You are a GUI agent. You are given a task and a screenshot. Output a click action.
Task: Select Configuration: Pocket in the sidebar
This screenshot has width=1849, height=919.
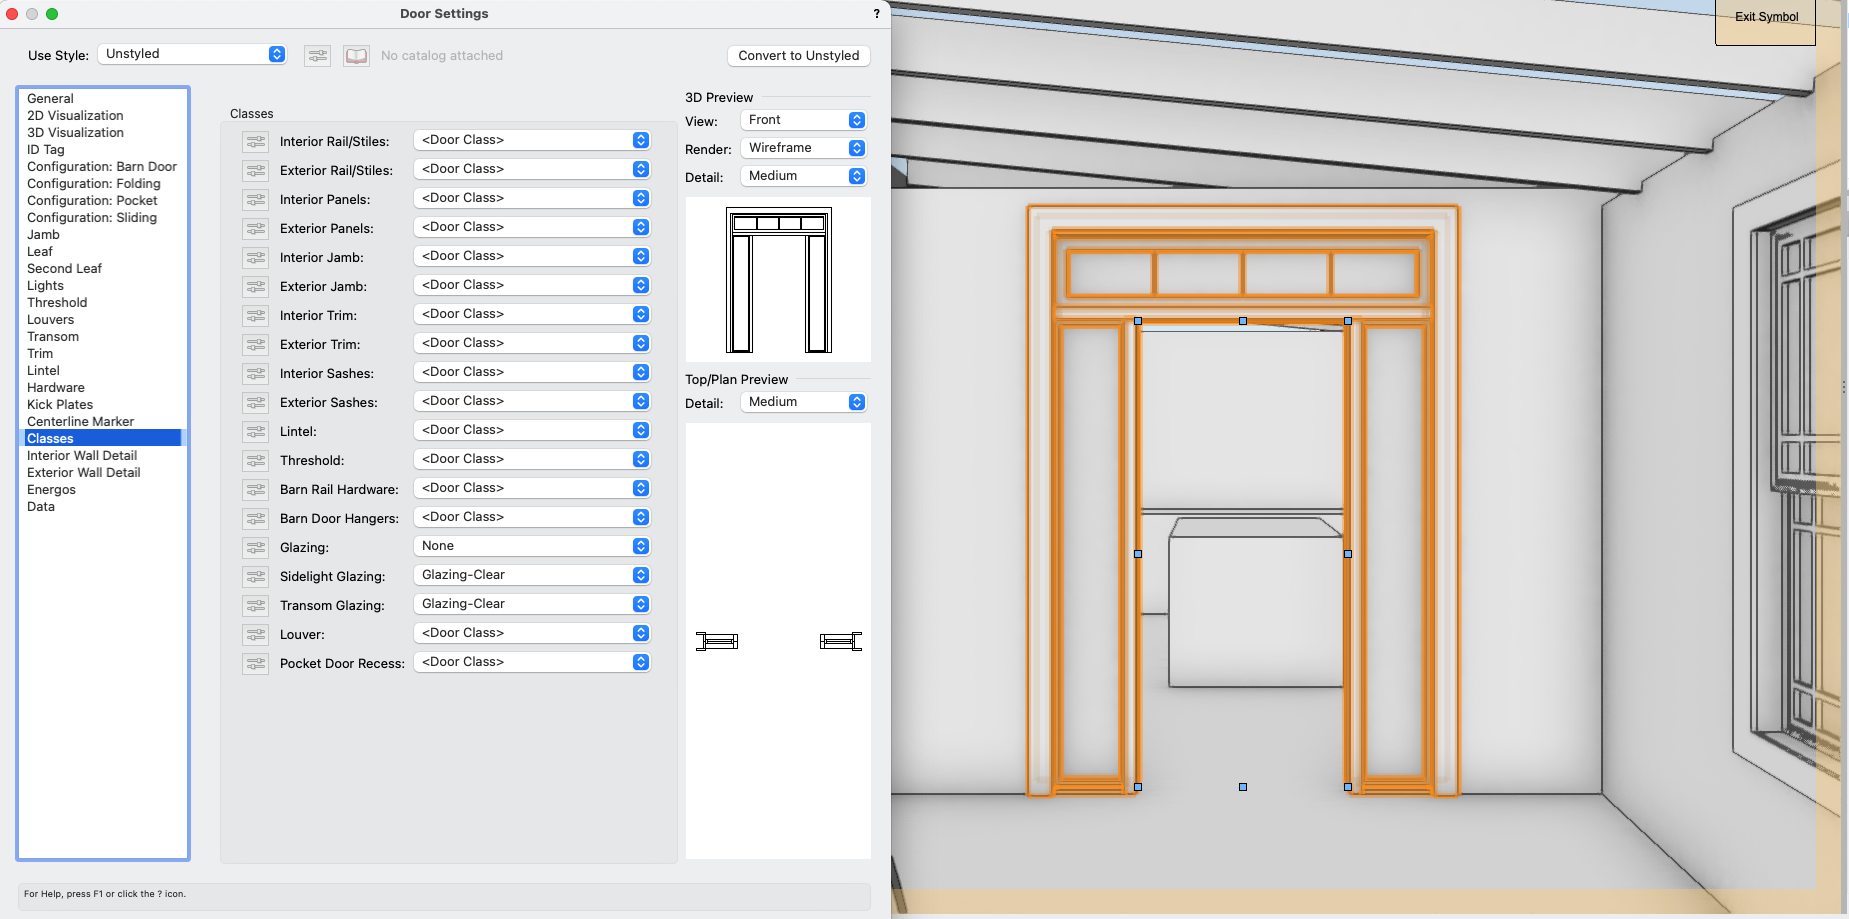tap(92, 200)
